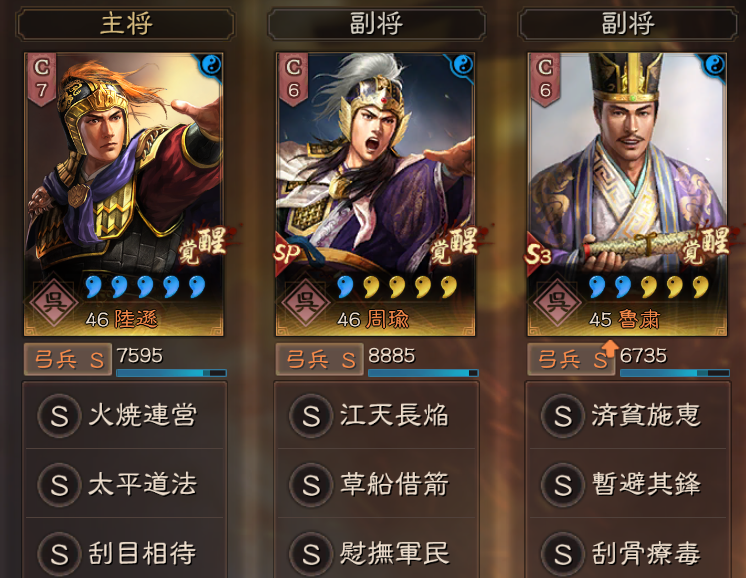Click the C7 cost badge on 陸遜's card
Image resolution: width=746 pixels, height=578 pixels.
pyautogui.click(x=41, y=79)
